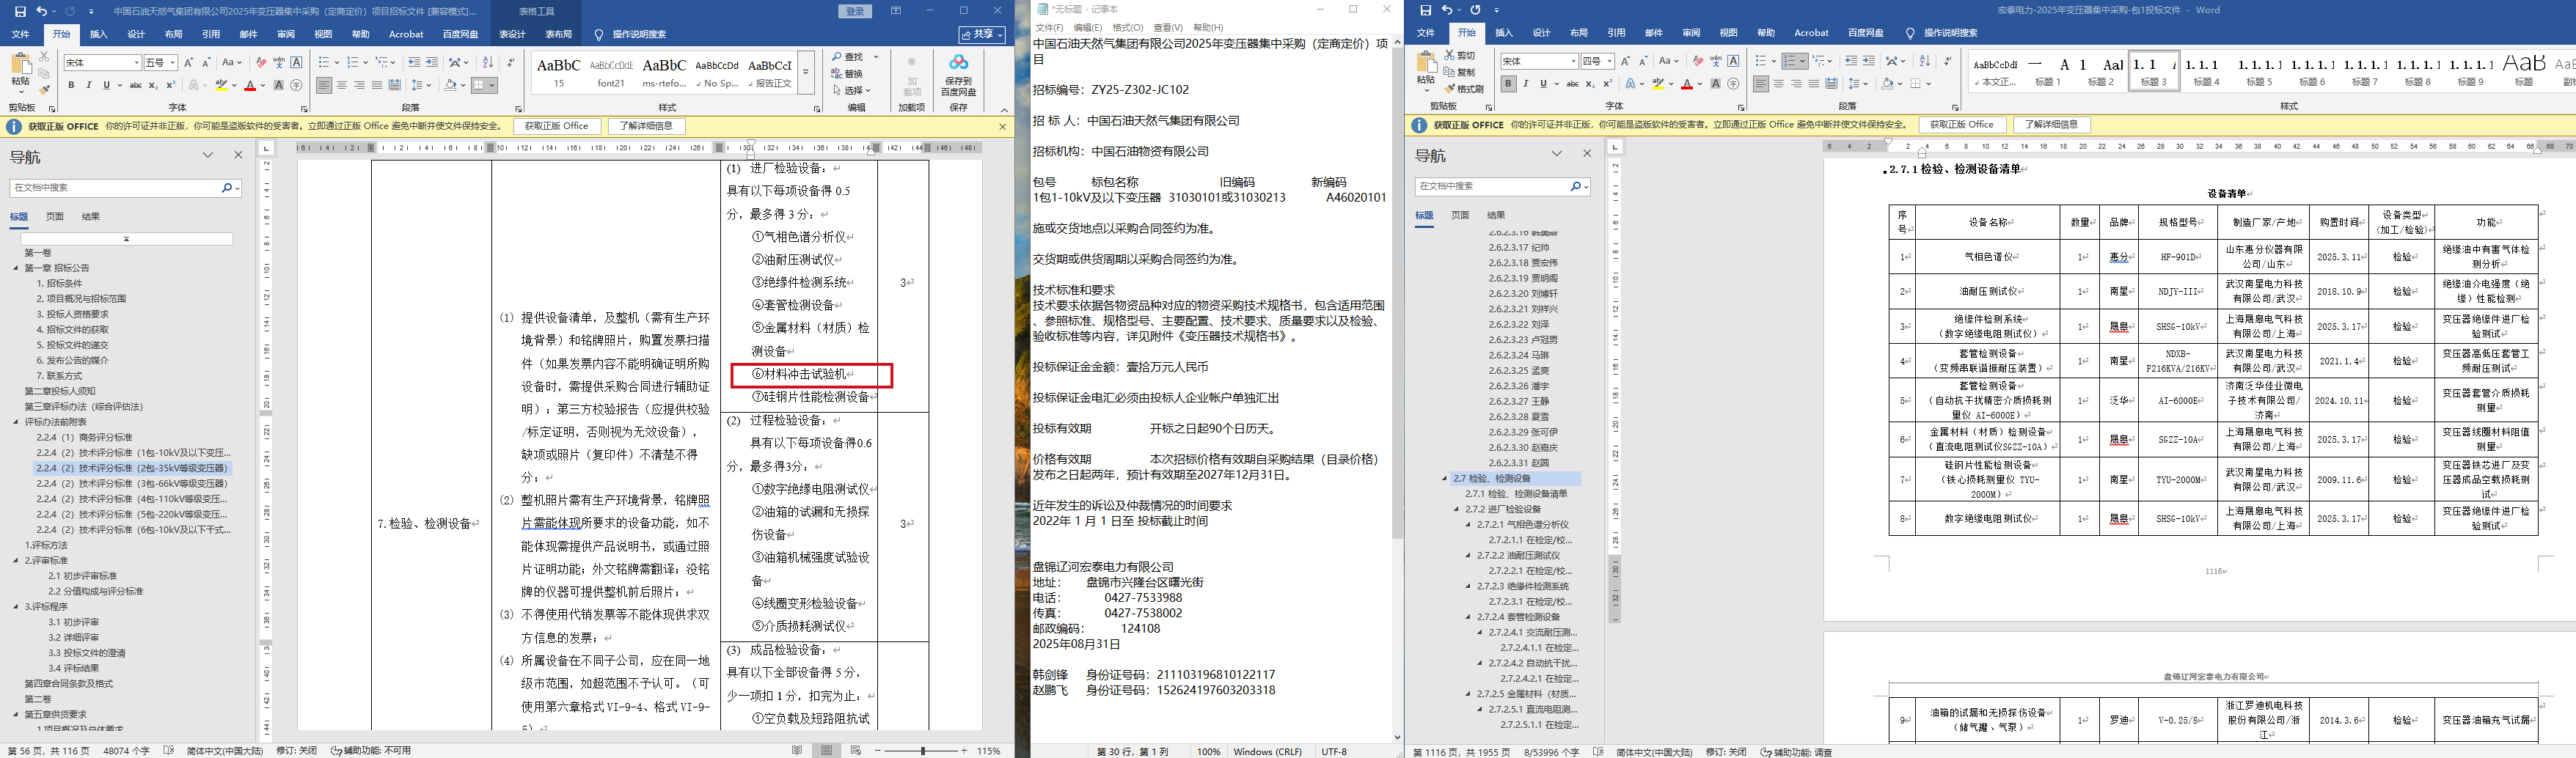Collapse 评标办法前附表 in left navigation tree
The height and width of the screenshot is (758, 2576).
16,422
